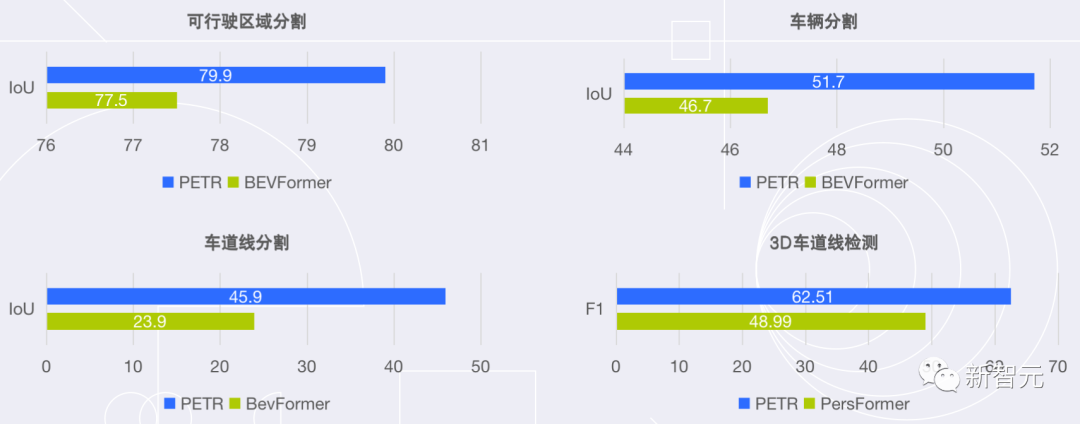Click the 车道线分割 chart title
Viewport: 1080px width, 424px height.
pos(247,242)
